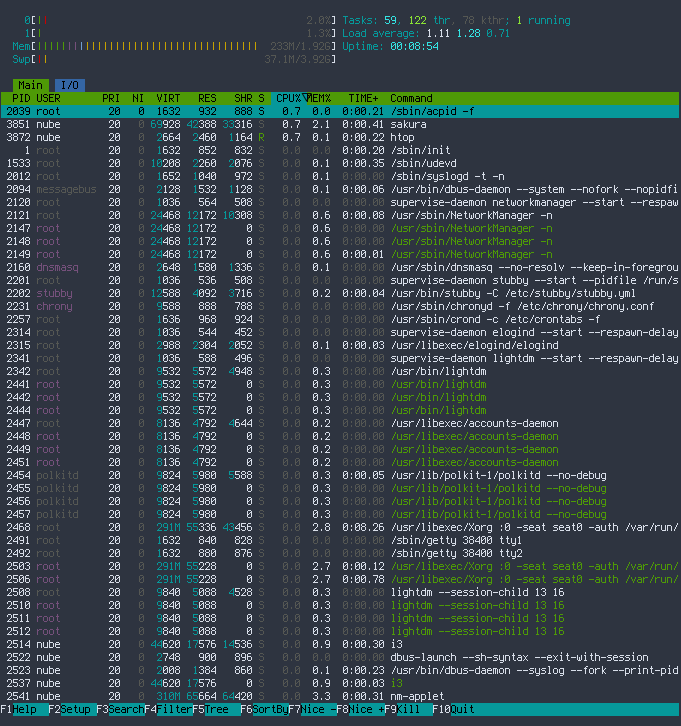This screenshot has height=726, width=681.
Task: Select Xorg process row PID 2468
Action: (x=340, y=527)
